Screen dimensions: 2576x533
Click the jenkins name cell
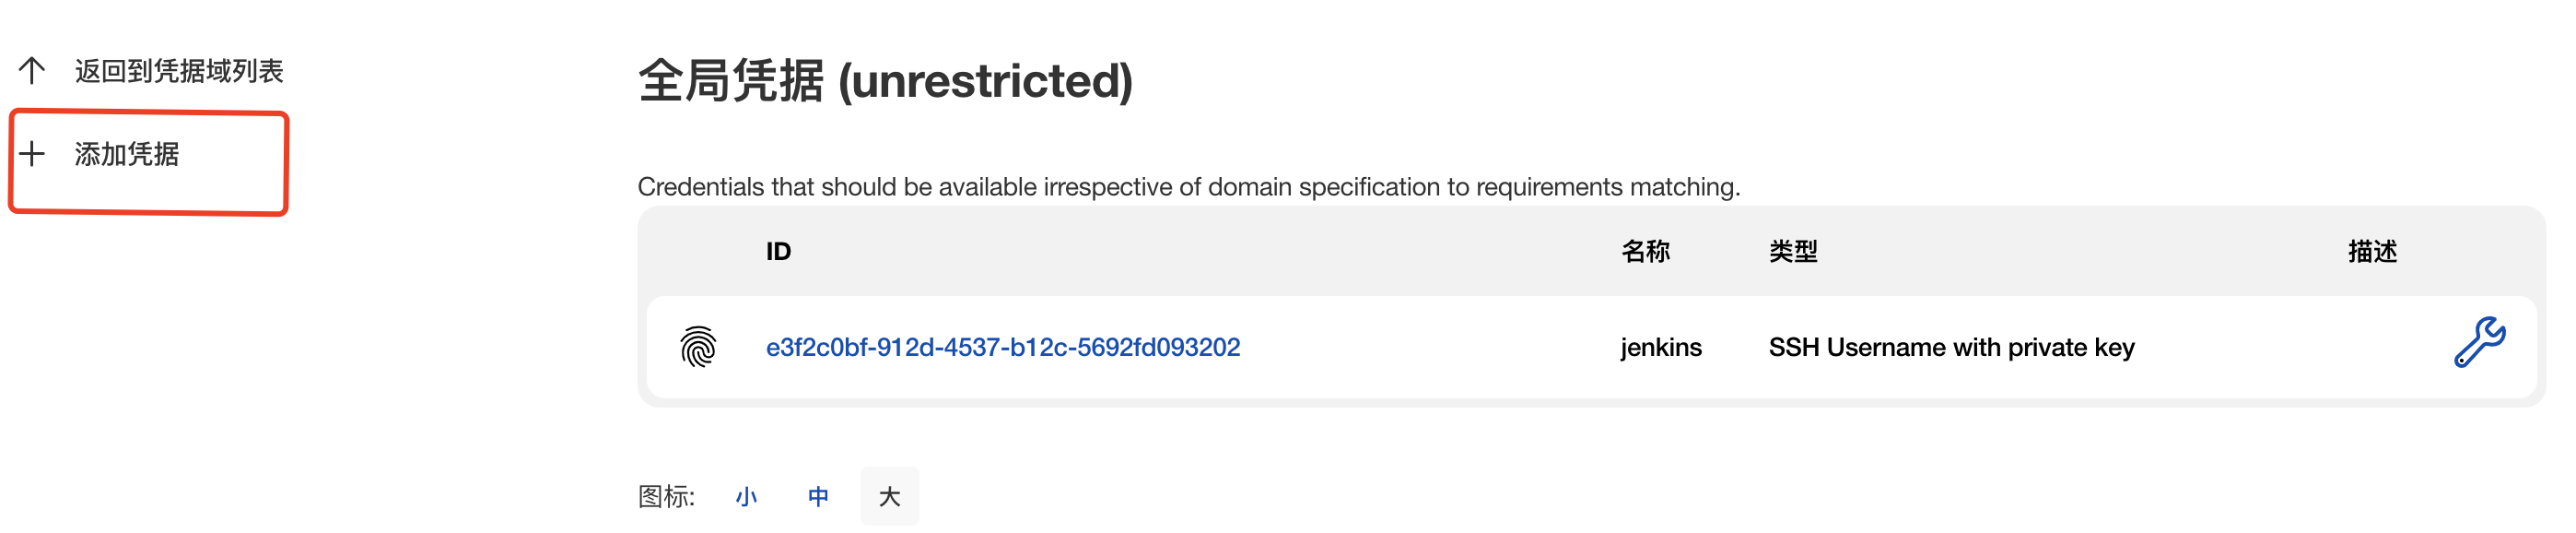coord(1660,347)
